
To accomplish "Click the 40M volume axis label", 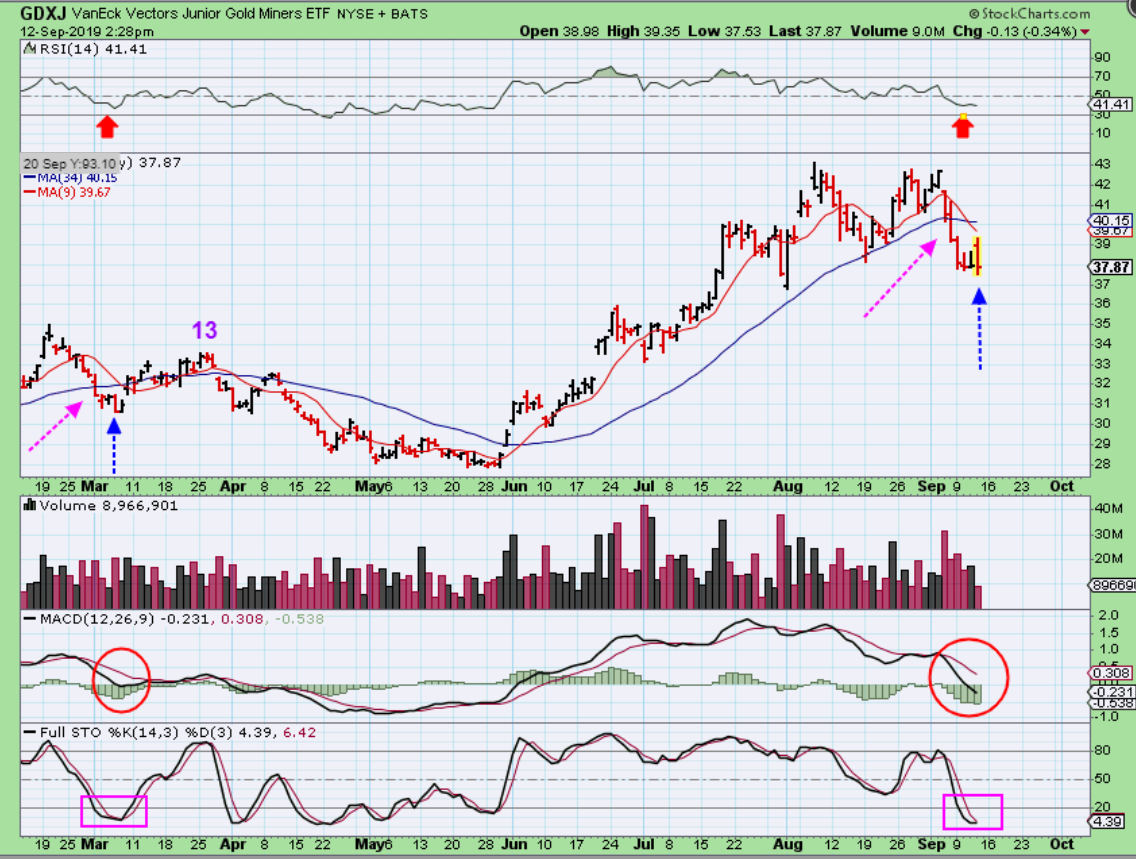I will [x=1108, y=508].
